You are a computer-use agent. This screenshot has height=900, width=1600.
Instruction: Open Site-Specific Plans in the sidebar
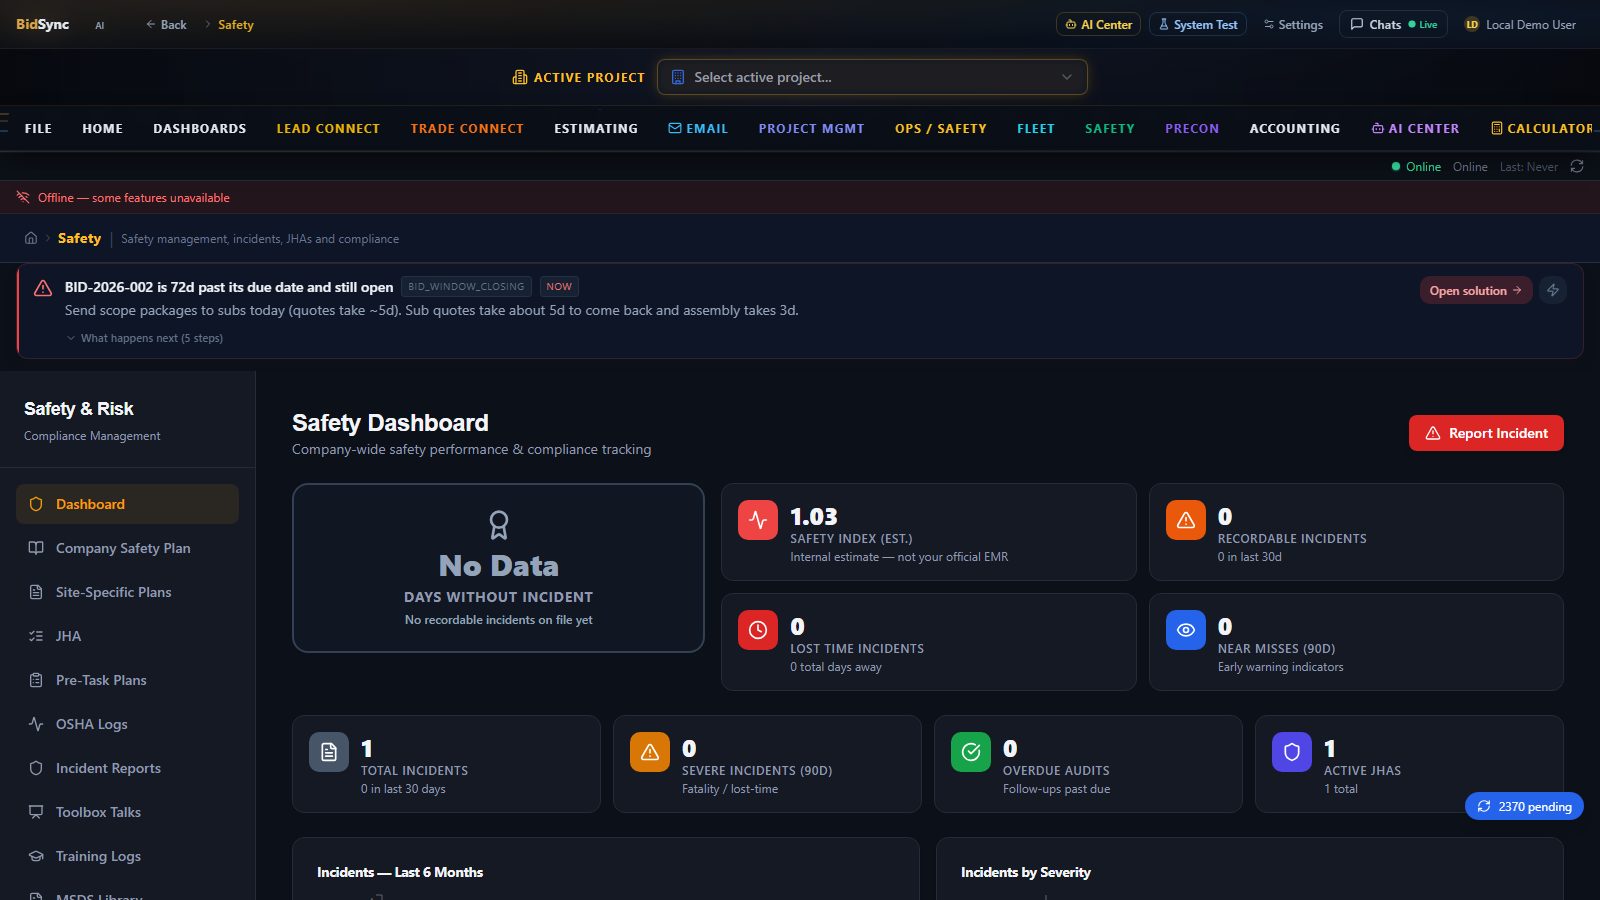click(127, 592)
